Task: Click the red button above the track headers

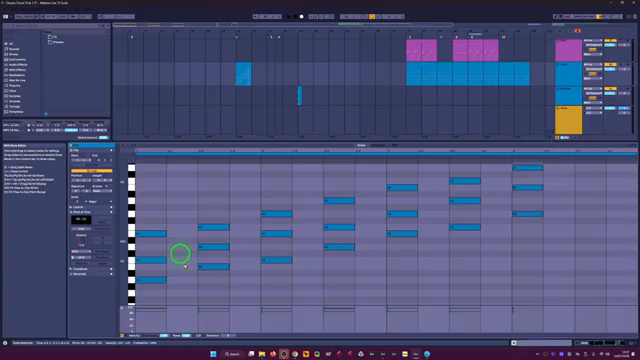Action: click(x=578, y=31)
